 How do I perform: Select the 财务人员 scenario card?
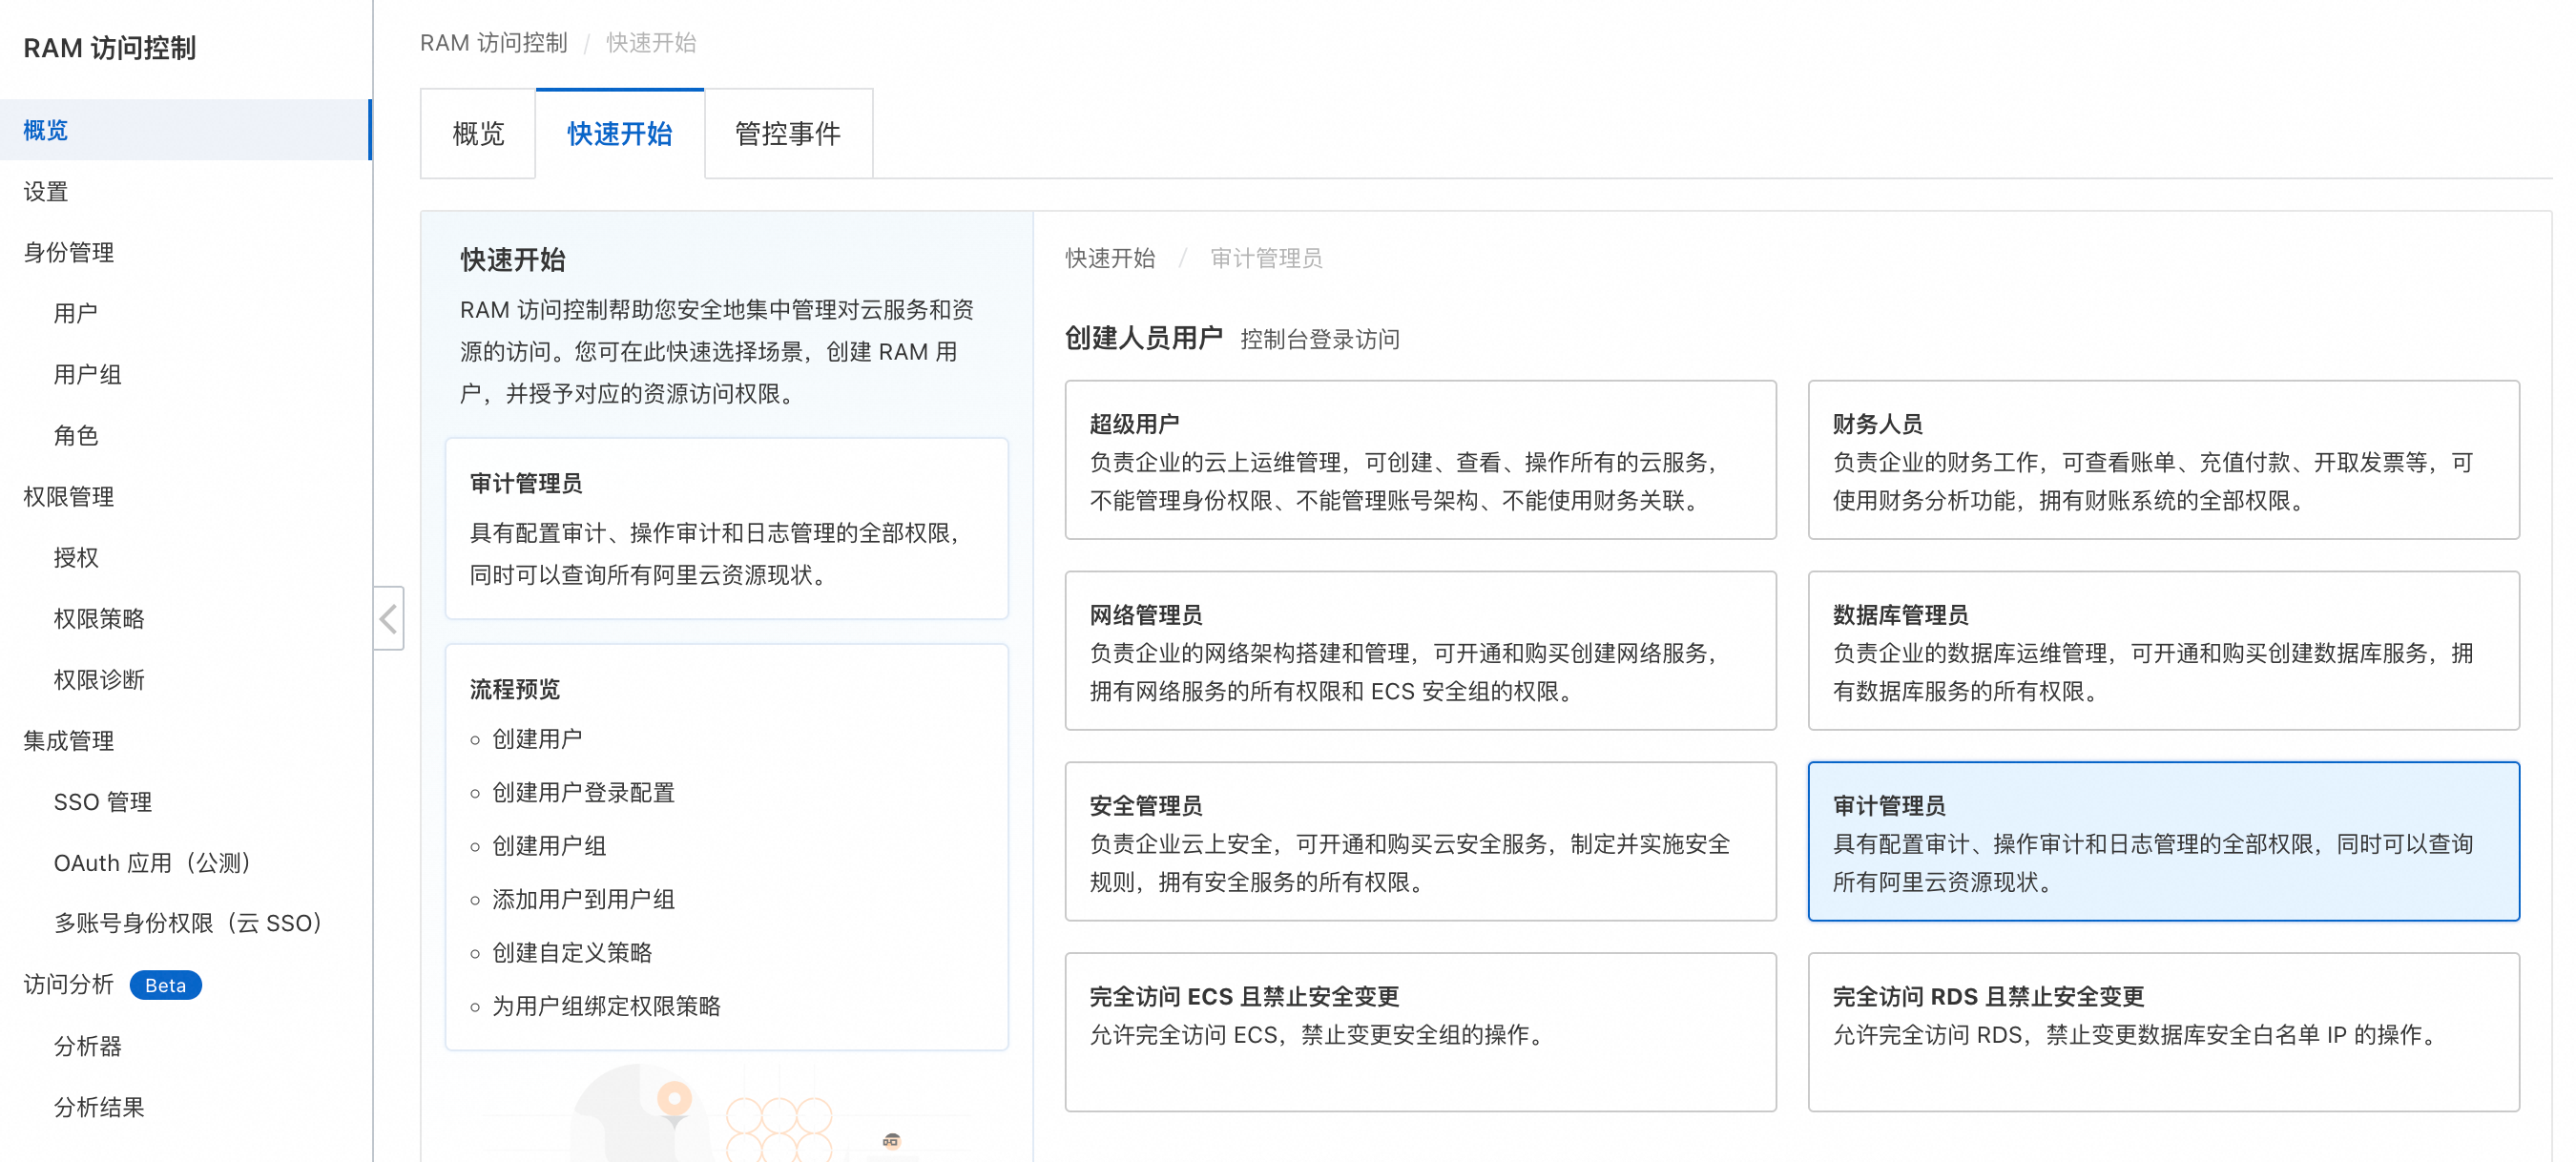[2162, 460]
